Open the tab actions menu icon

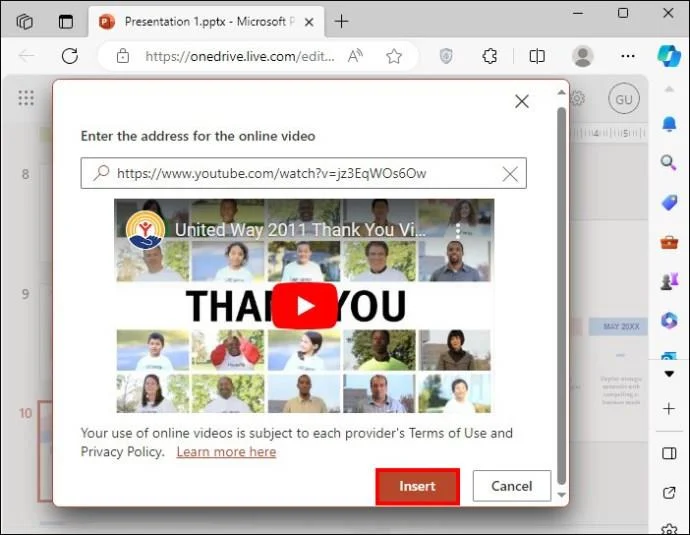(66, 21)
